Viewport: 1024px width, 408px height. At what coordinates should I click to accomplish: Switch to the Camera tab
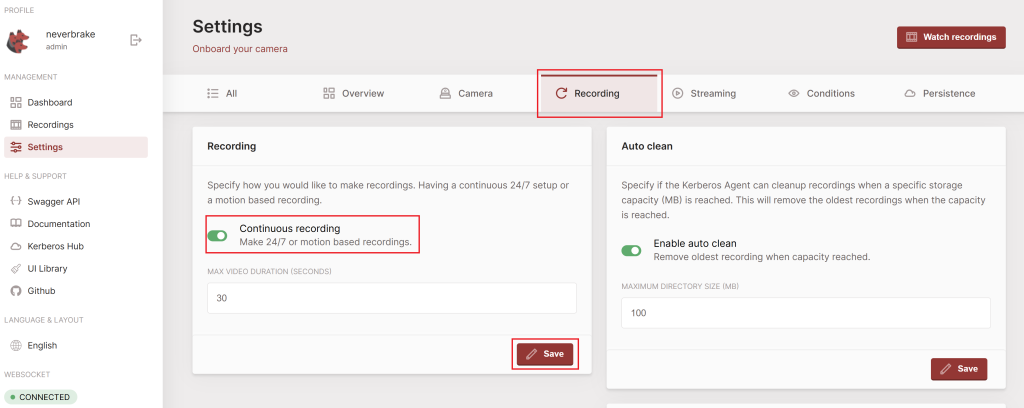tap(466, 93)
